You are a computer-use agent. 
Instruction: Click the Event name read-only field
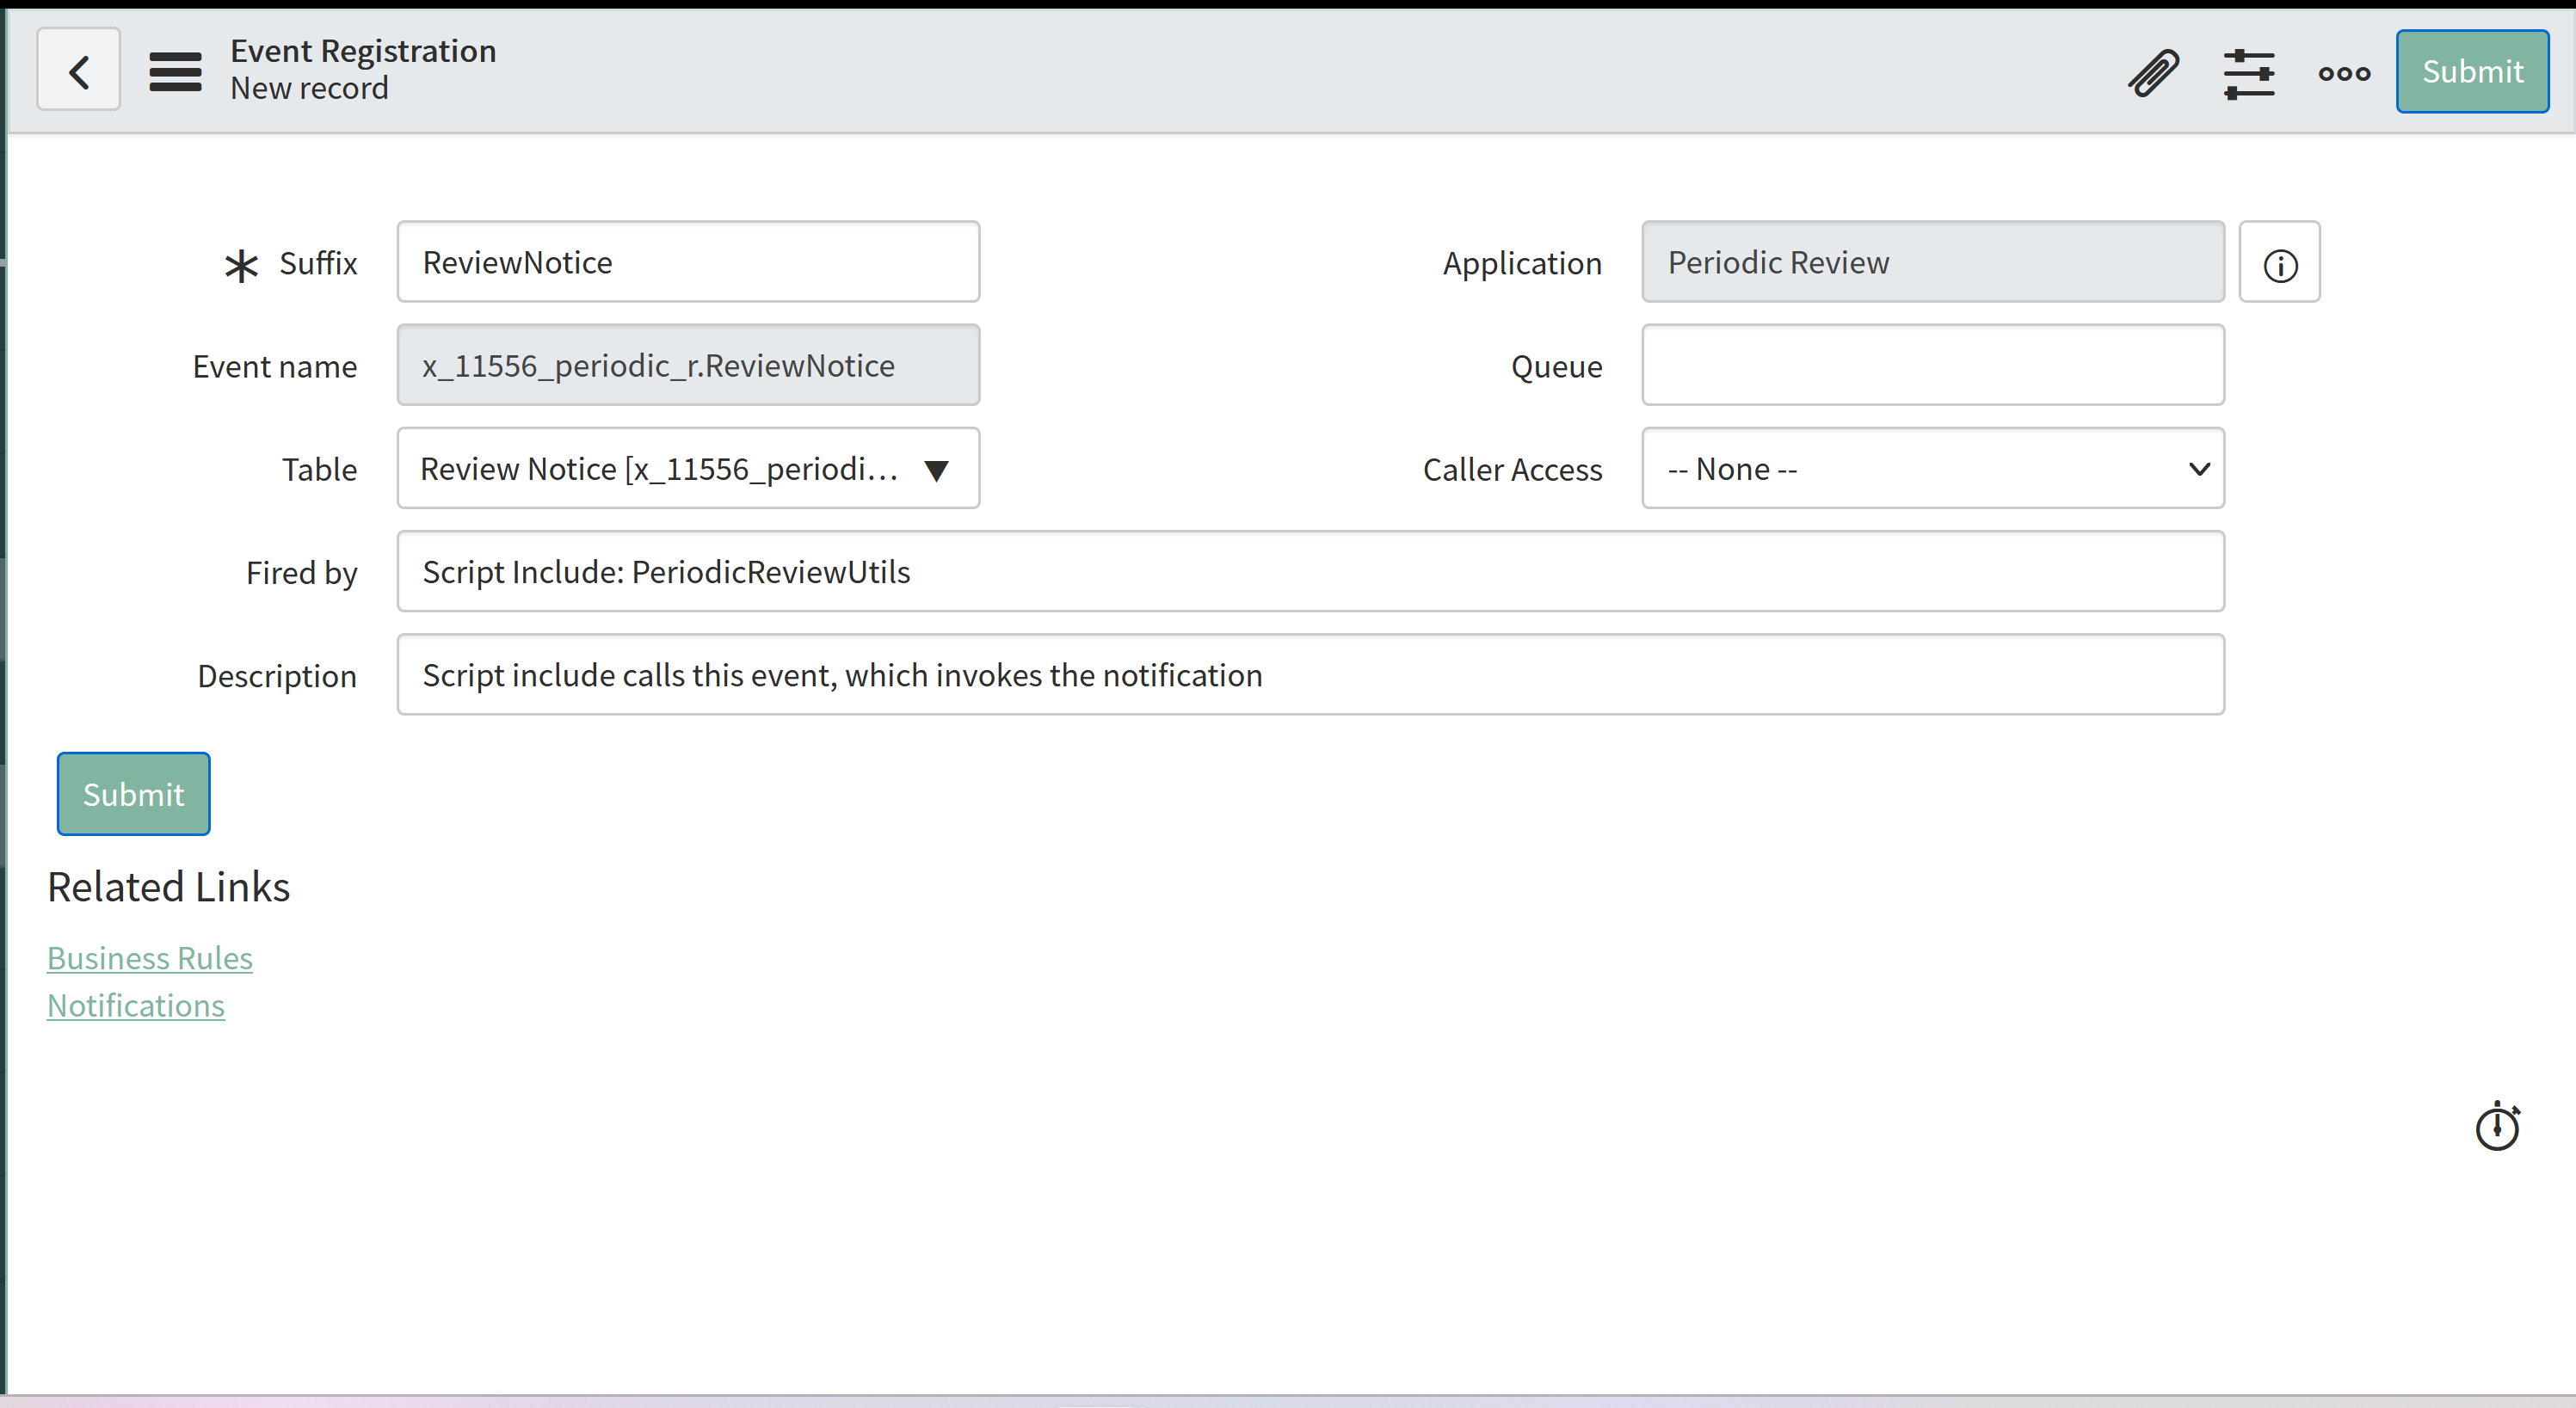688,366
